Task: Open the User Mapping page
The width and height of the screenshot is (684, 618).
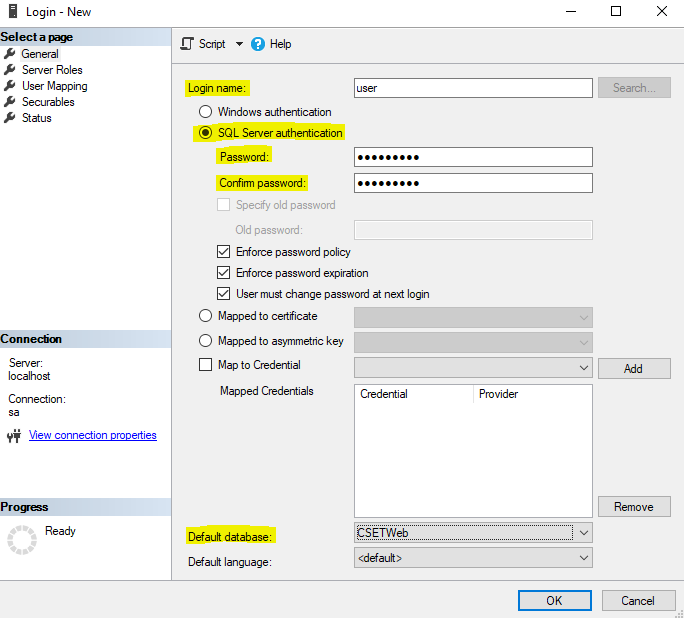Action: (55, 86)
